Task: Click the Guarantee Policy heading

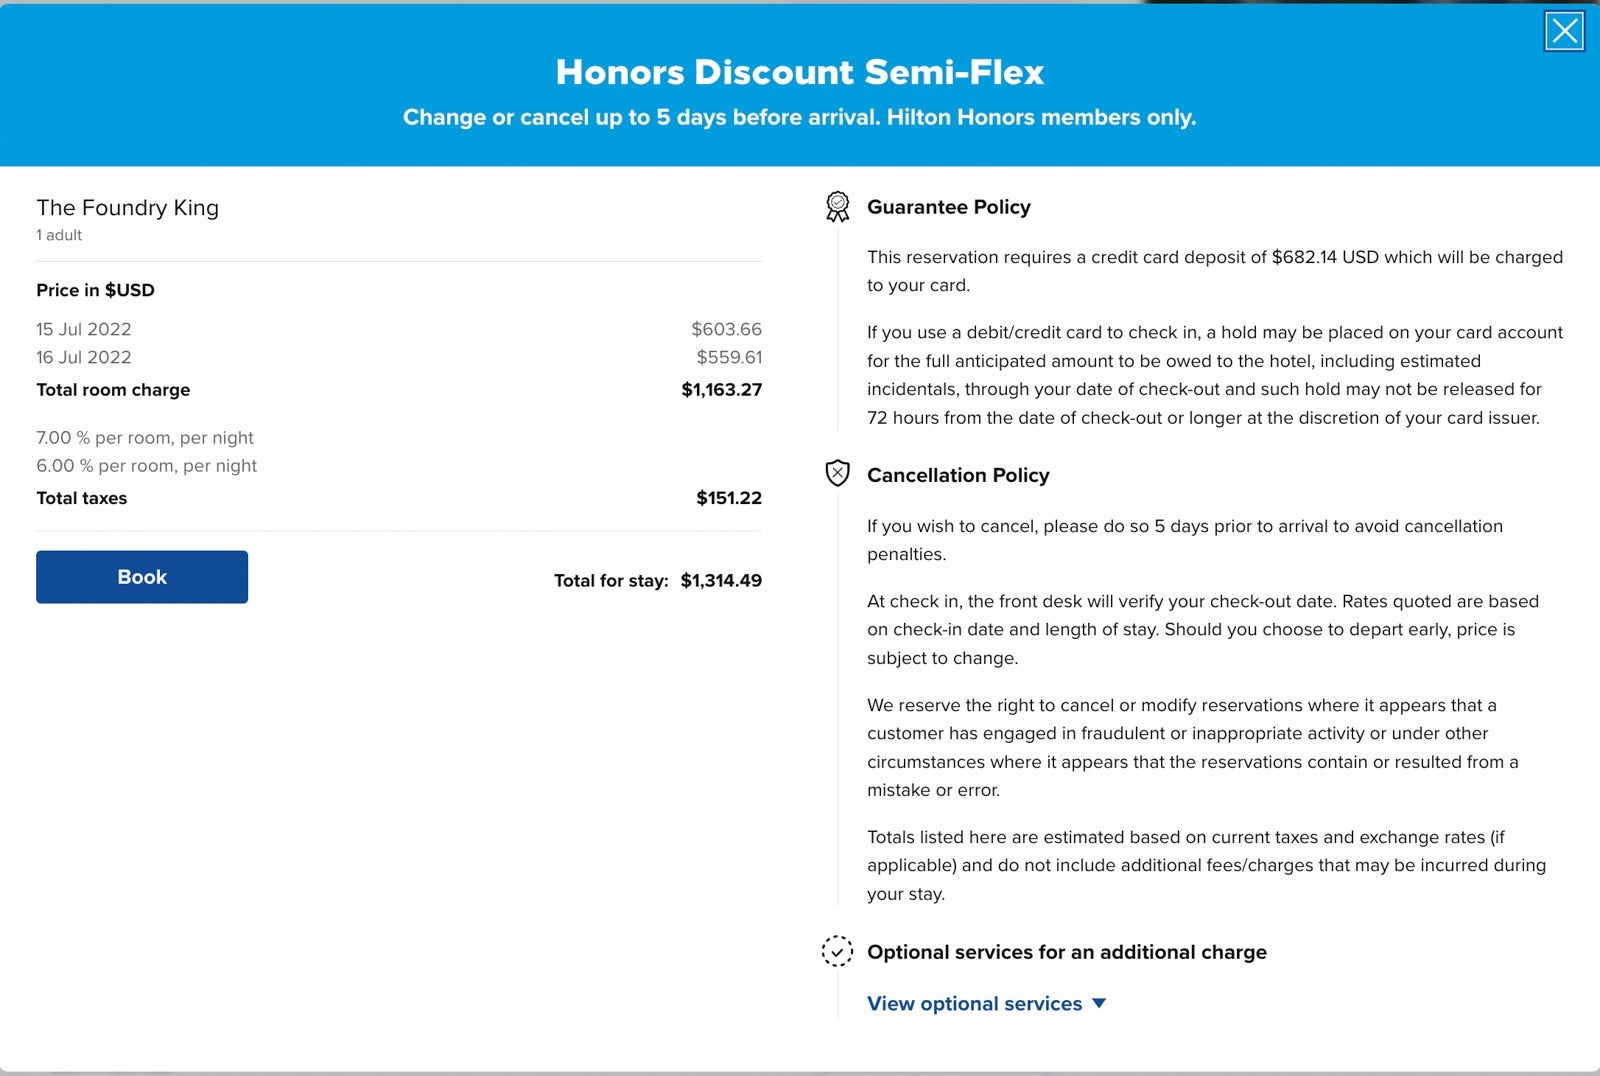Action: [948, 207]
